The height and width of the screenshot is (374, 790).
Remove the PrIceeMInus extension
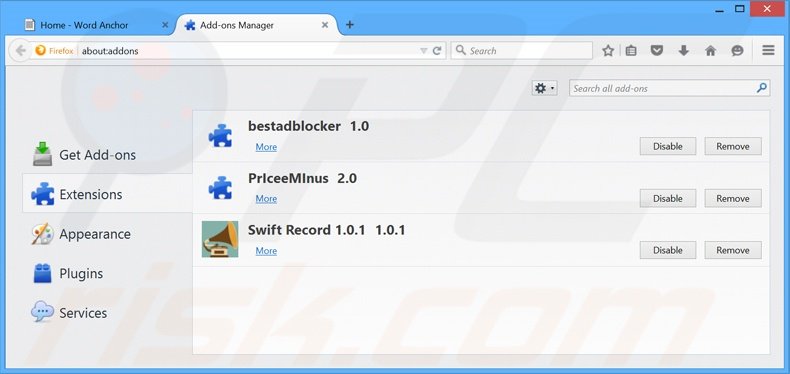click(733, 198)
